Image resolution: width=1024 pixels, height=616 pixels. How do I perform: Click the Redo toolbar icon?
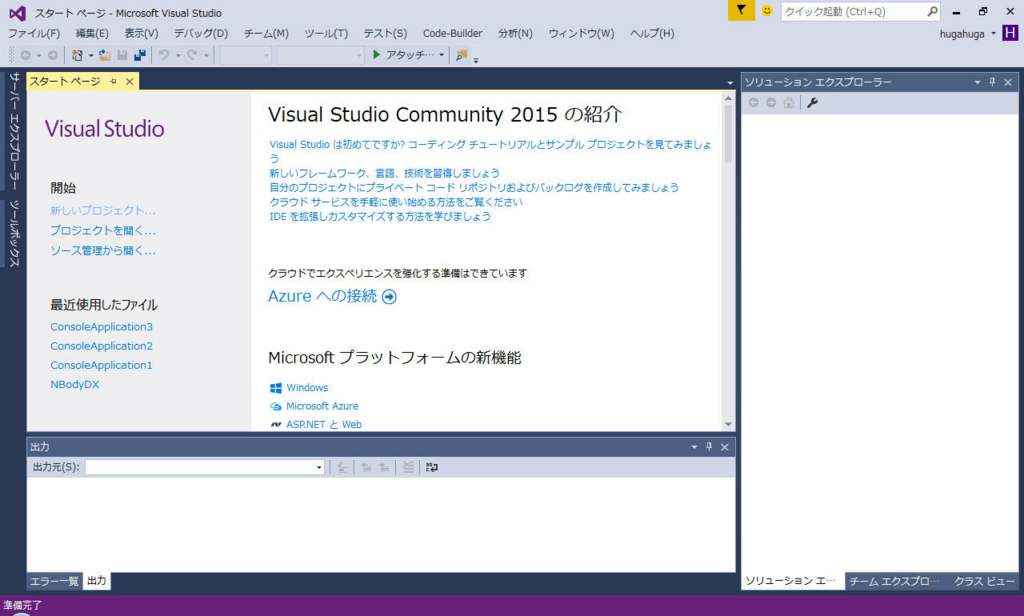coord(192,56)
